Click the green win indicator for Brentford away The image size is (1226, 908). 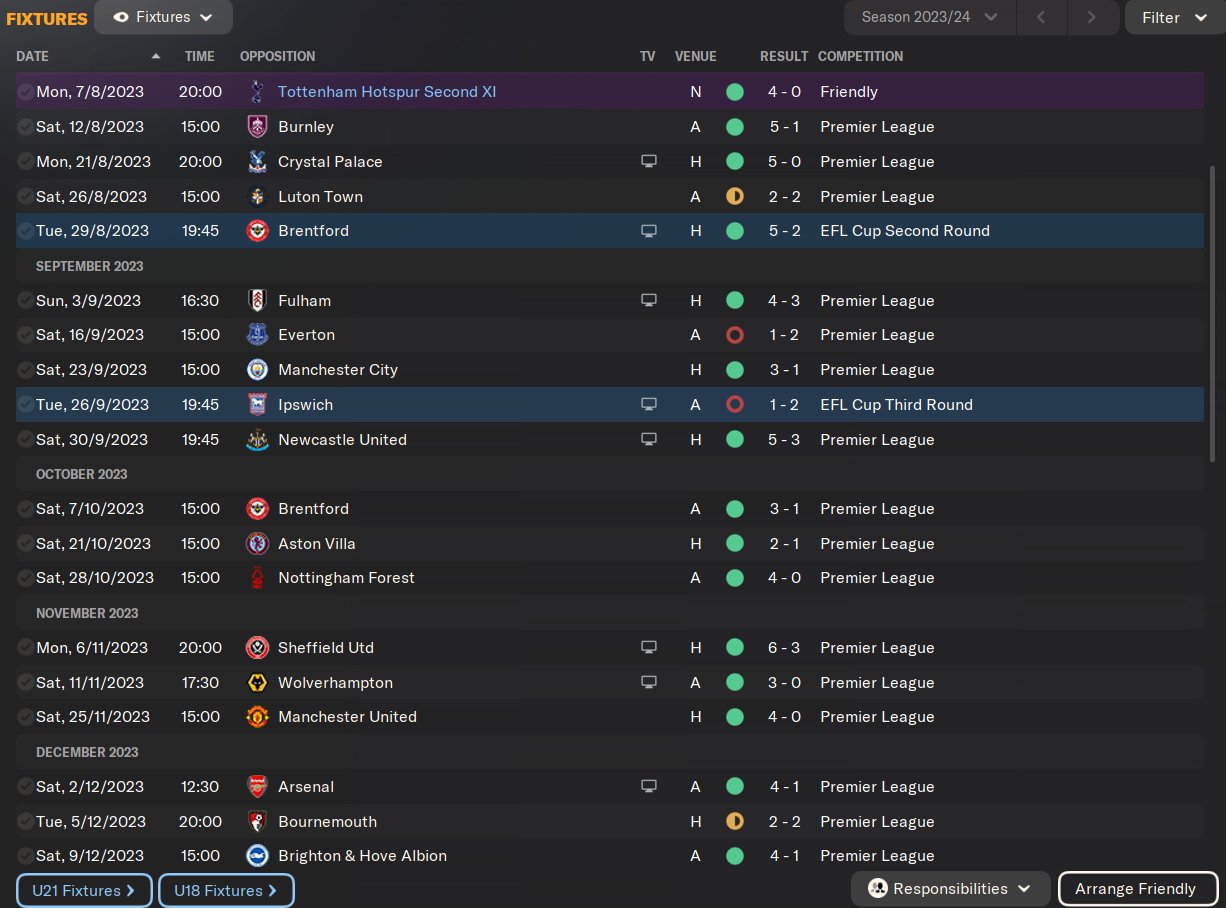(735, 509)
